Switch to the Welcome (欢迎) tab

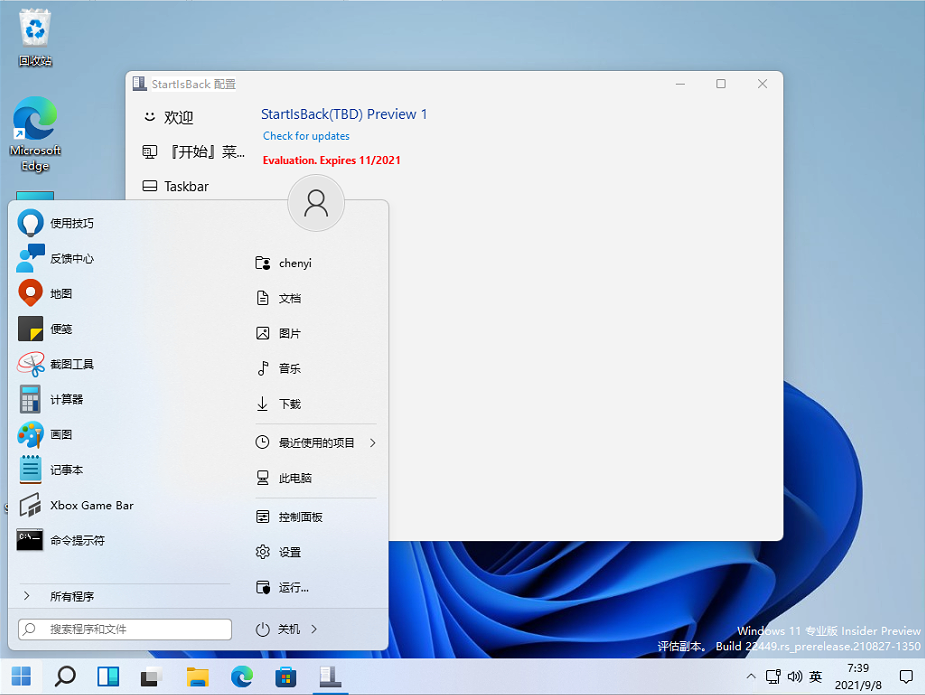click(x=178, y=118)
